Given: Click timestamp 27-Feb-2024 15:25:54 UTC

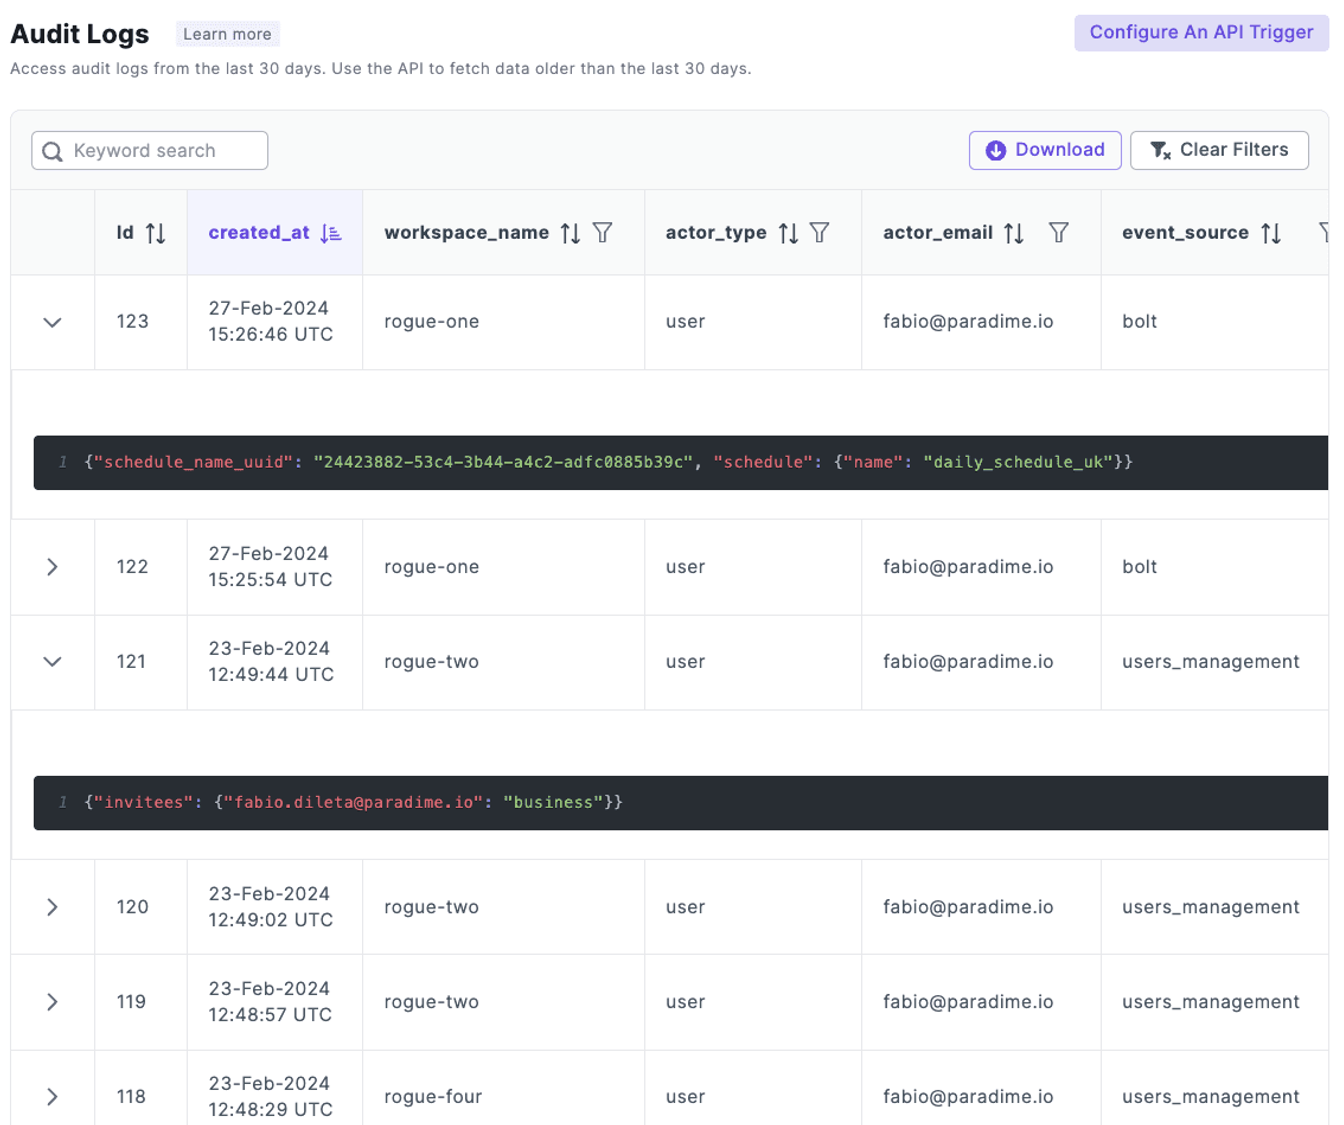Looking at the screenshot, I should pos(270,567).
